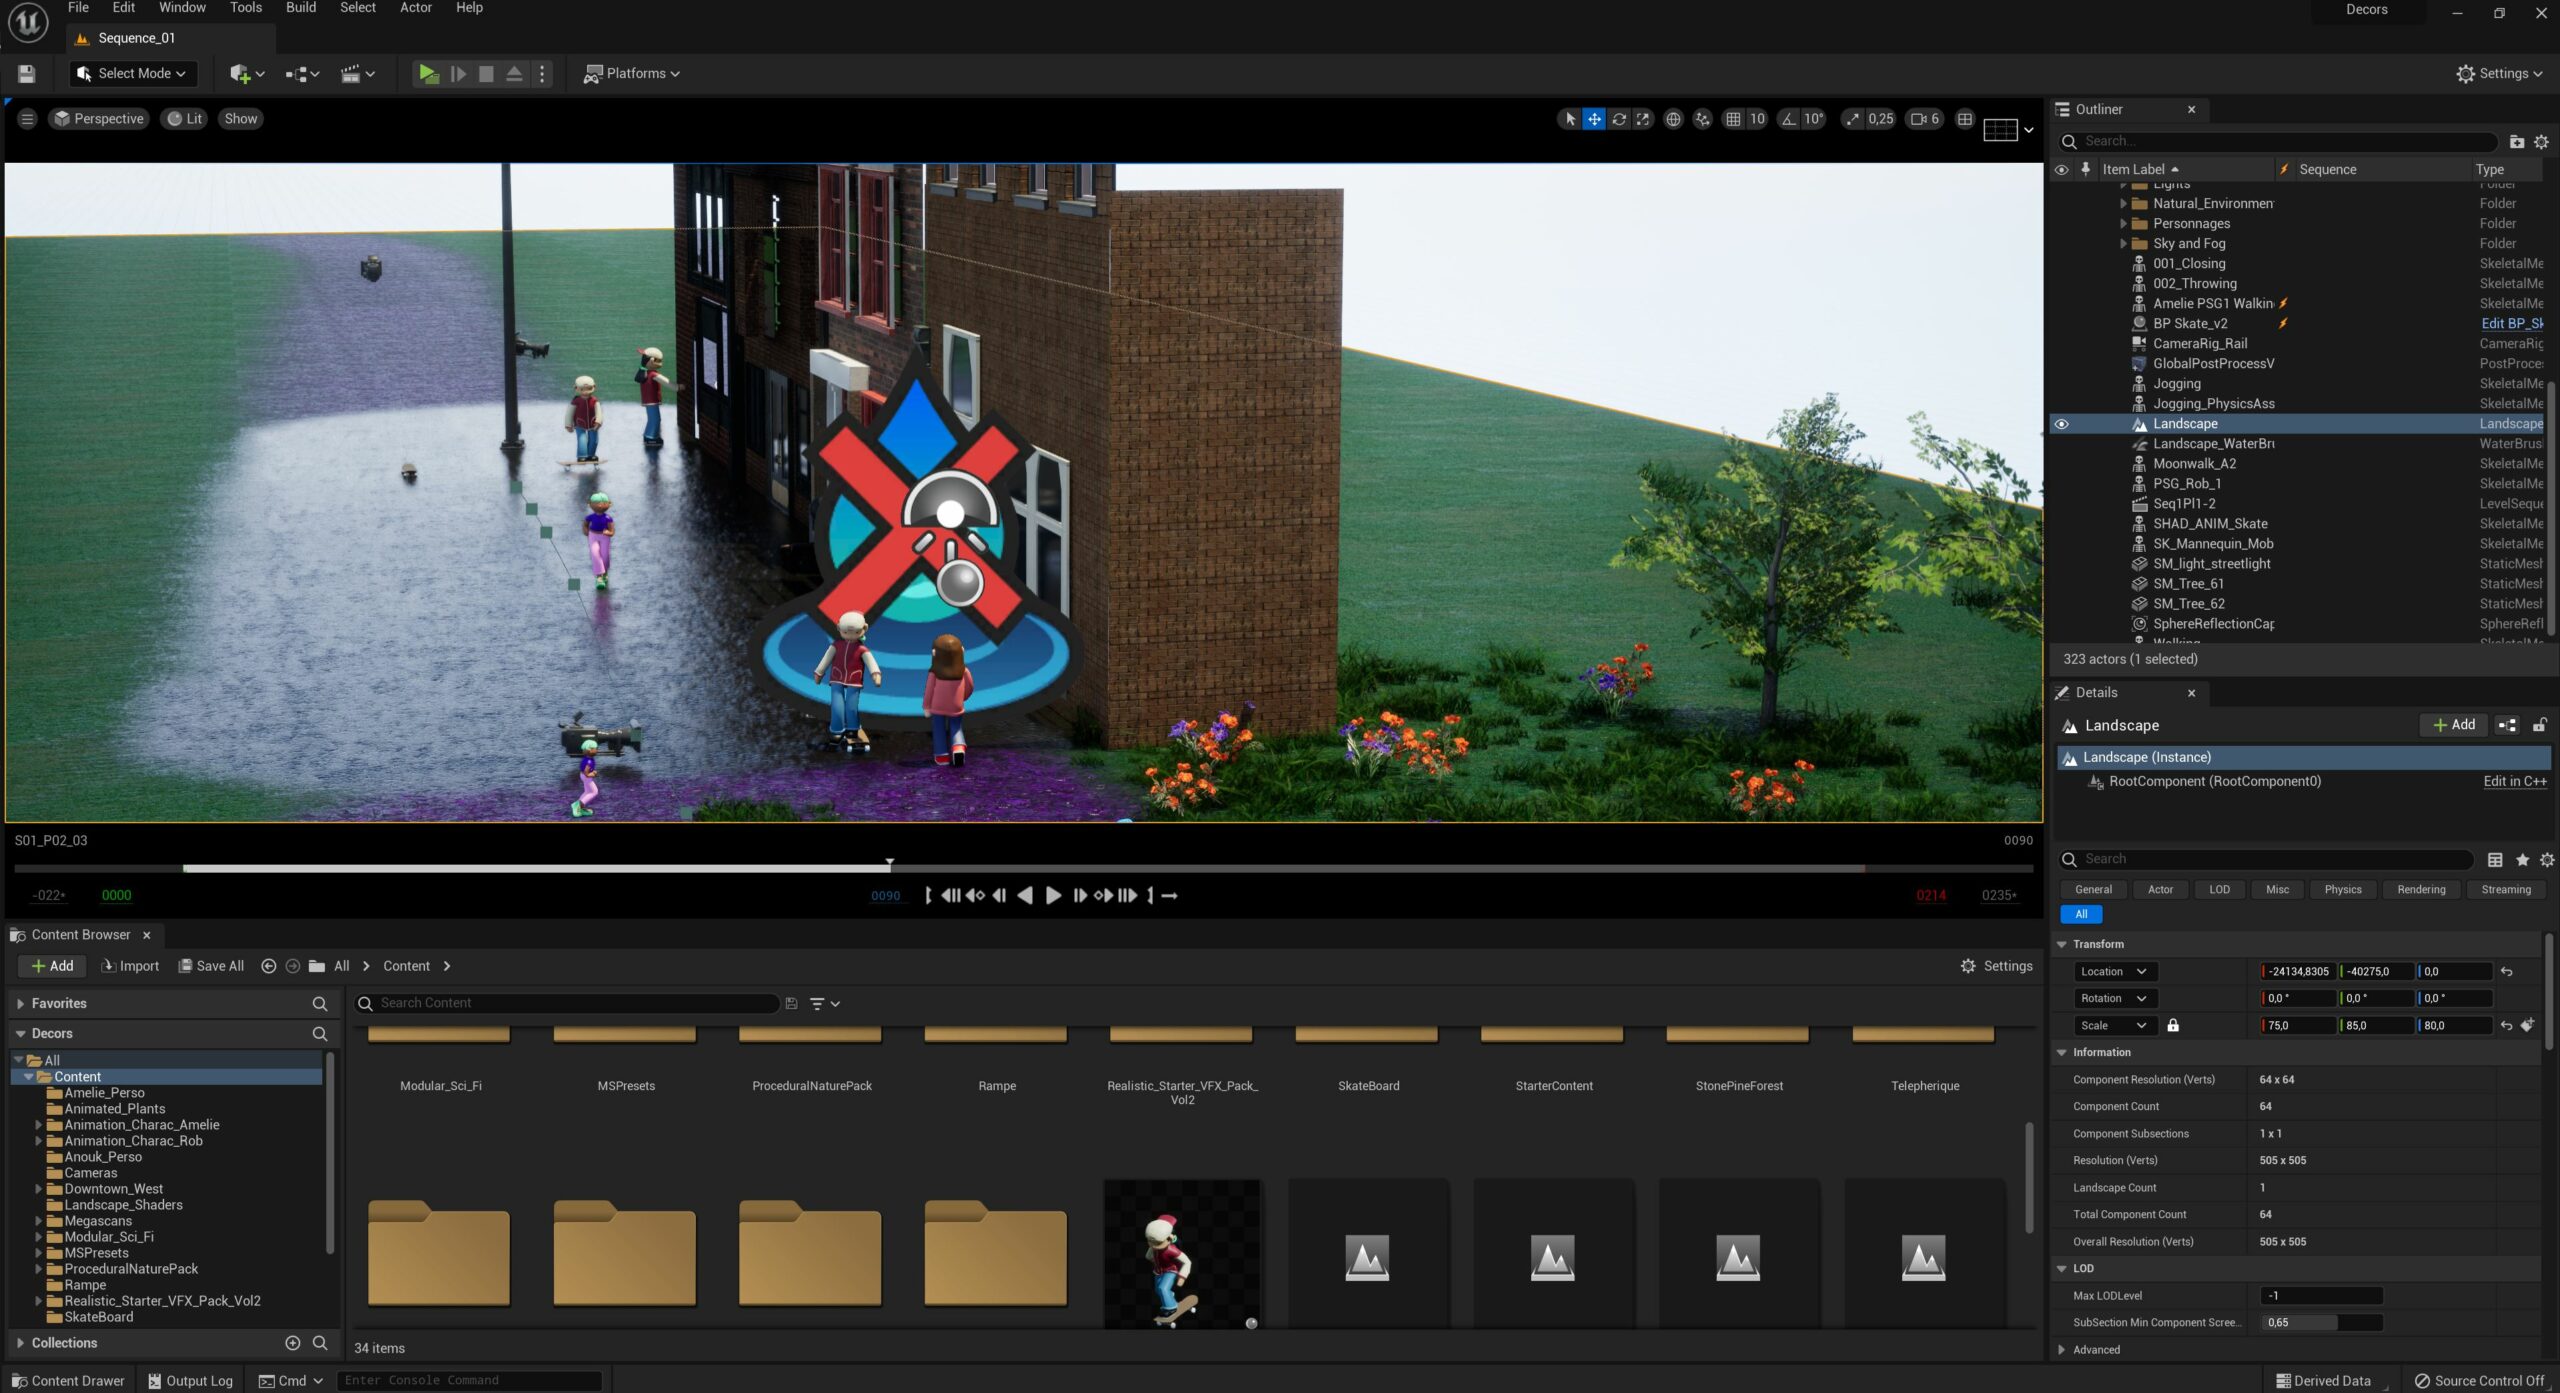Select the SkateBoard folder in tree

[98, 1317]
